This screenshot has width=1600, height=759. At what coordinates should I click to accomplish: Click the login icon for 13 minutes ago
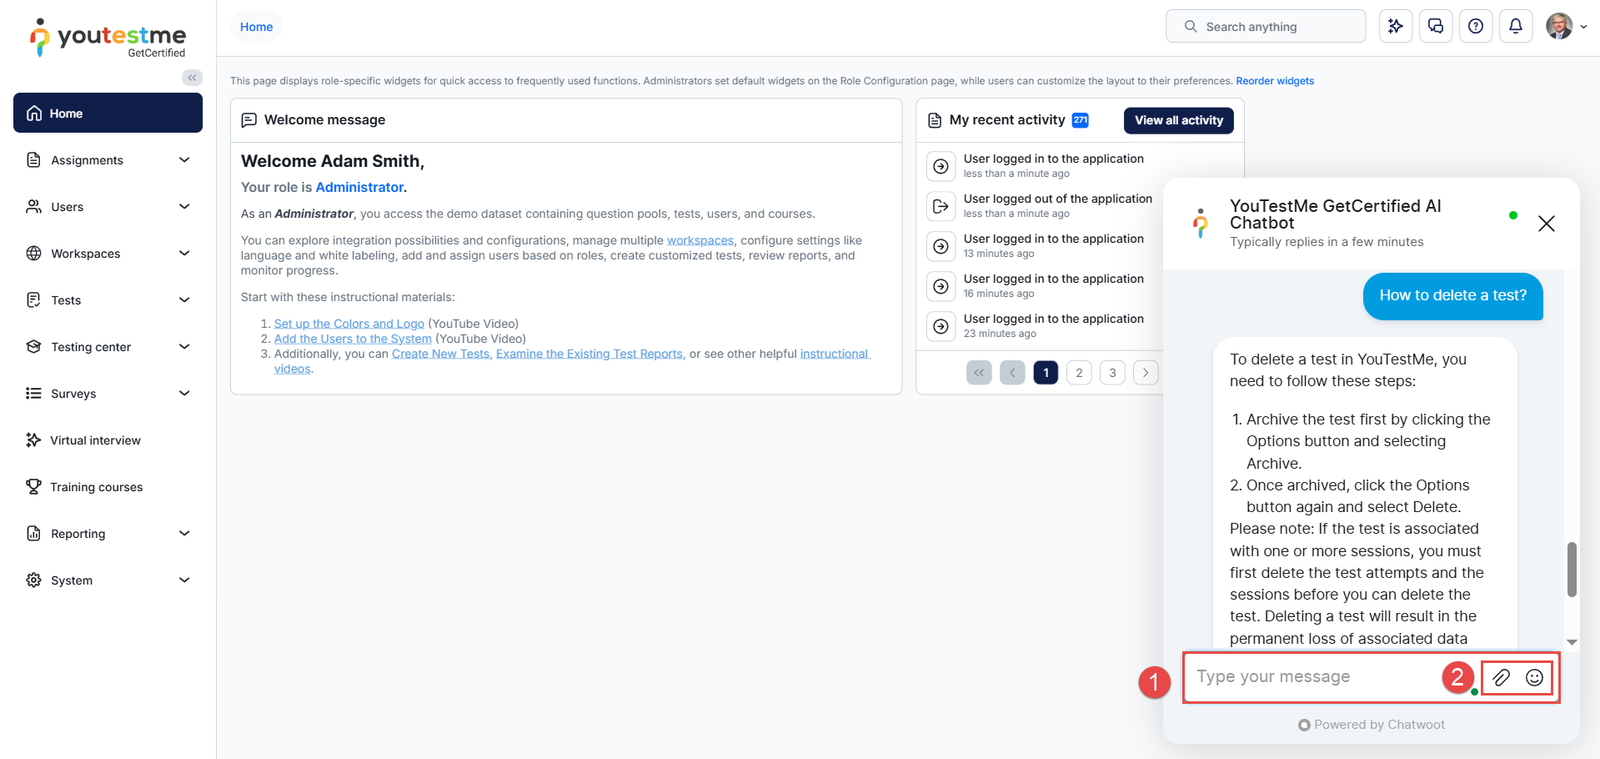pyautogui.click(x=941, y=246)
